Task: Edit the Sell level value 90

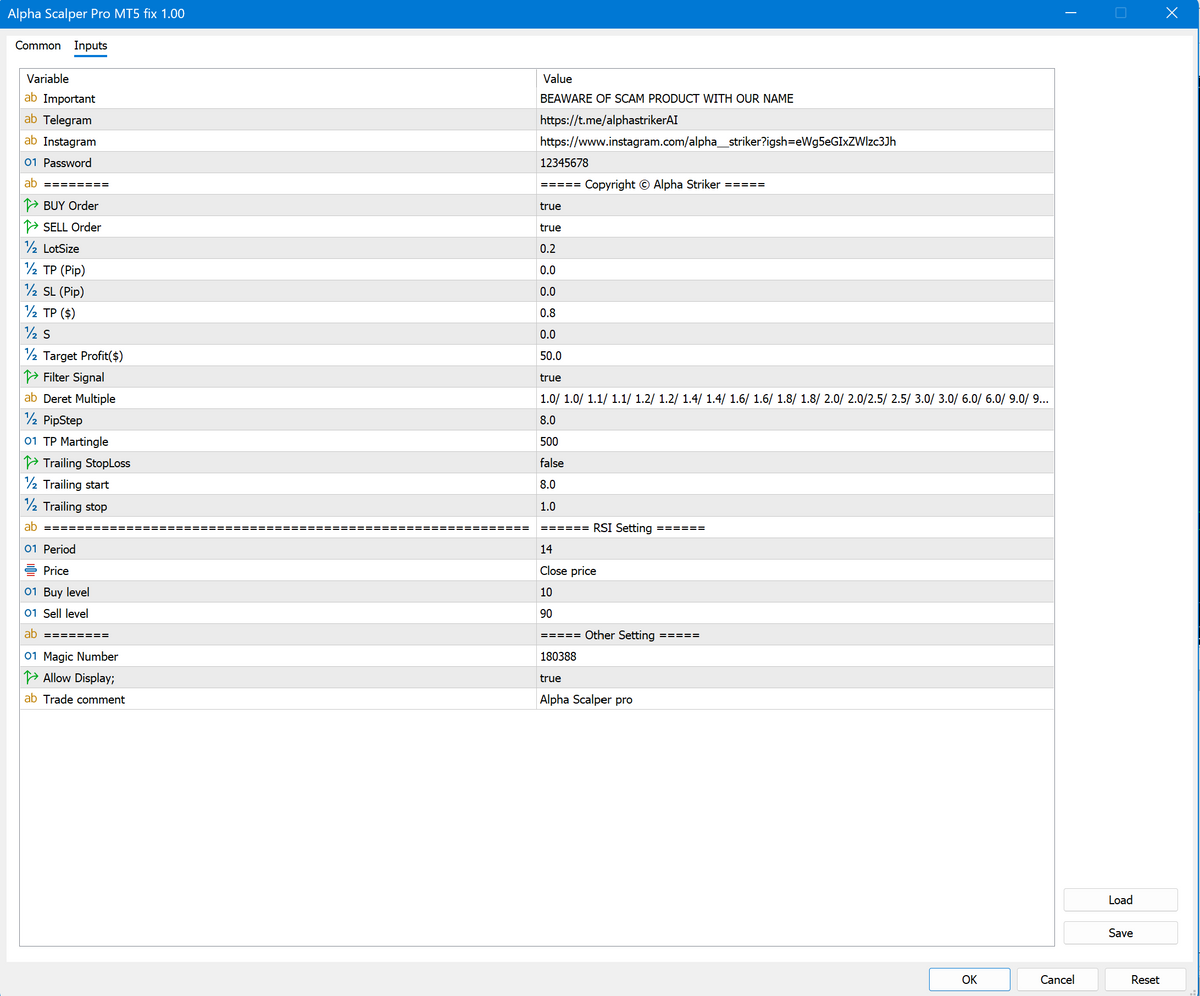Action: (x=795, y=614)
